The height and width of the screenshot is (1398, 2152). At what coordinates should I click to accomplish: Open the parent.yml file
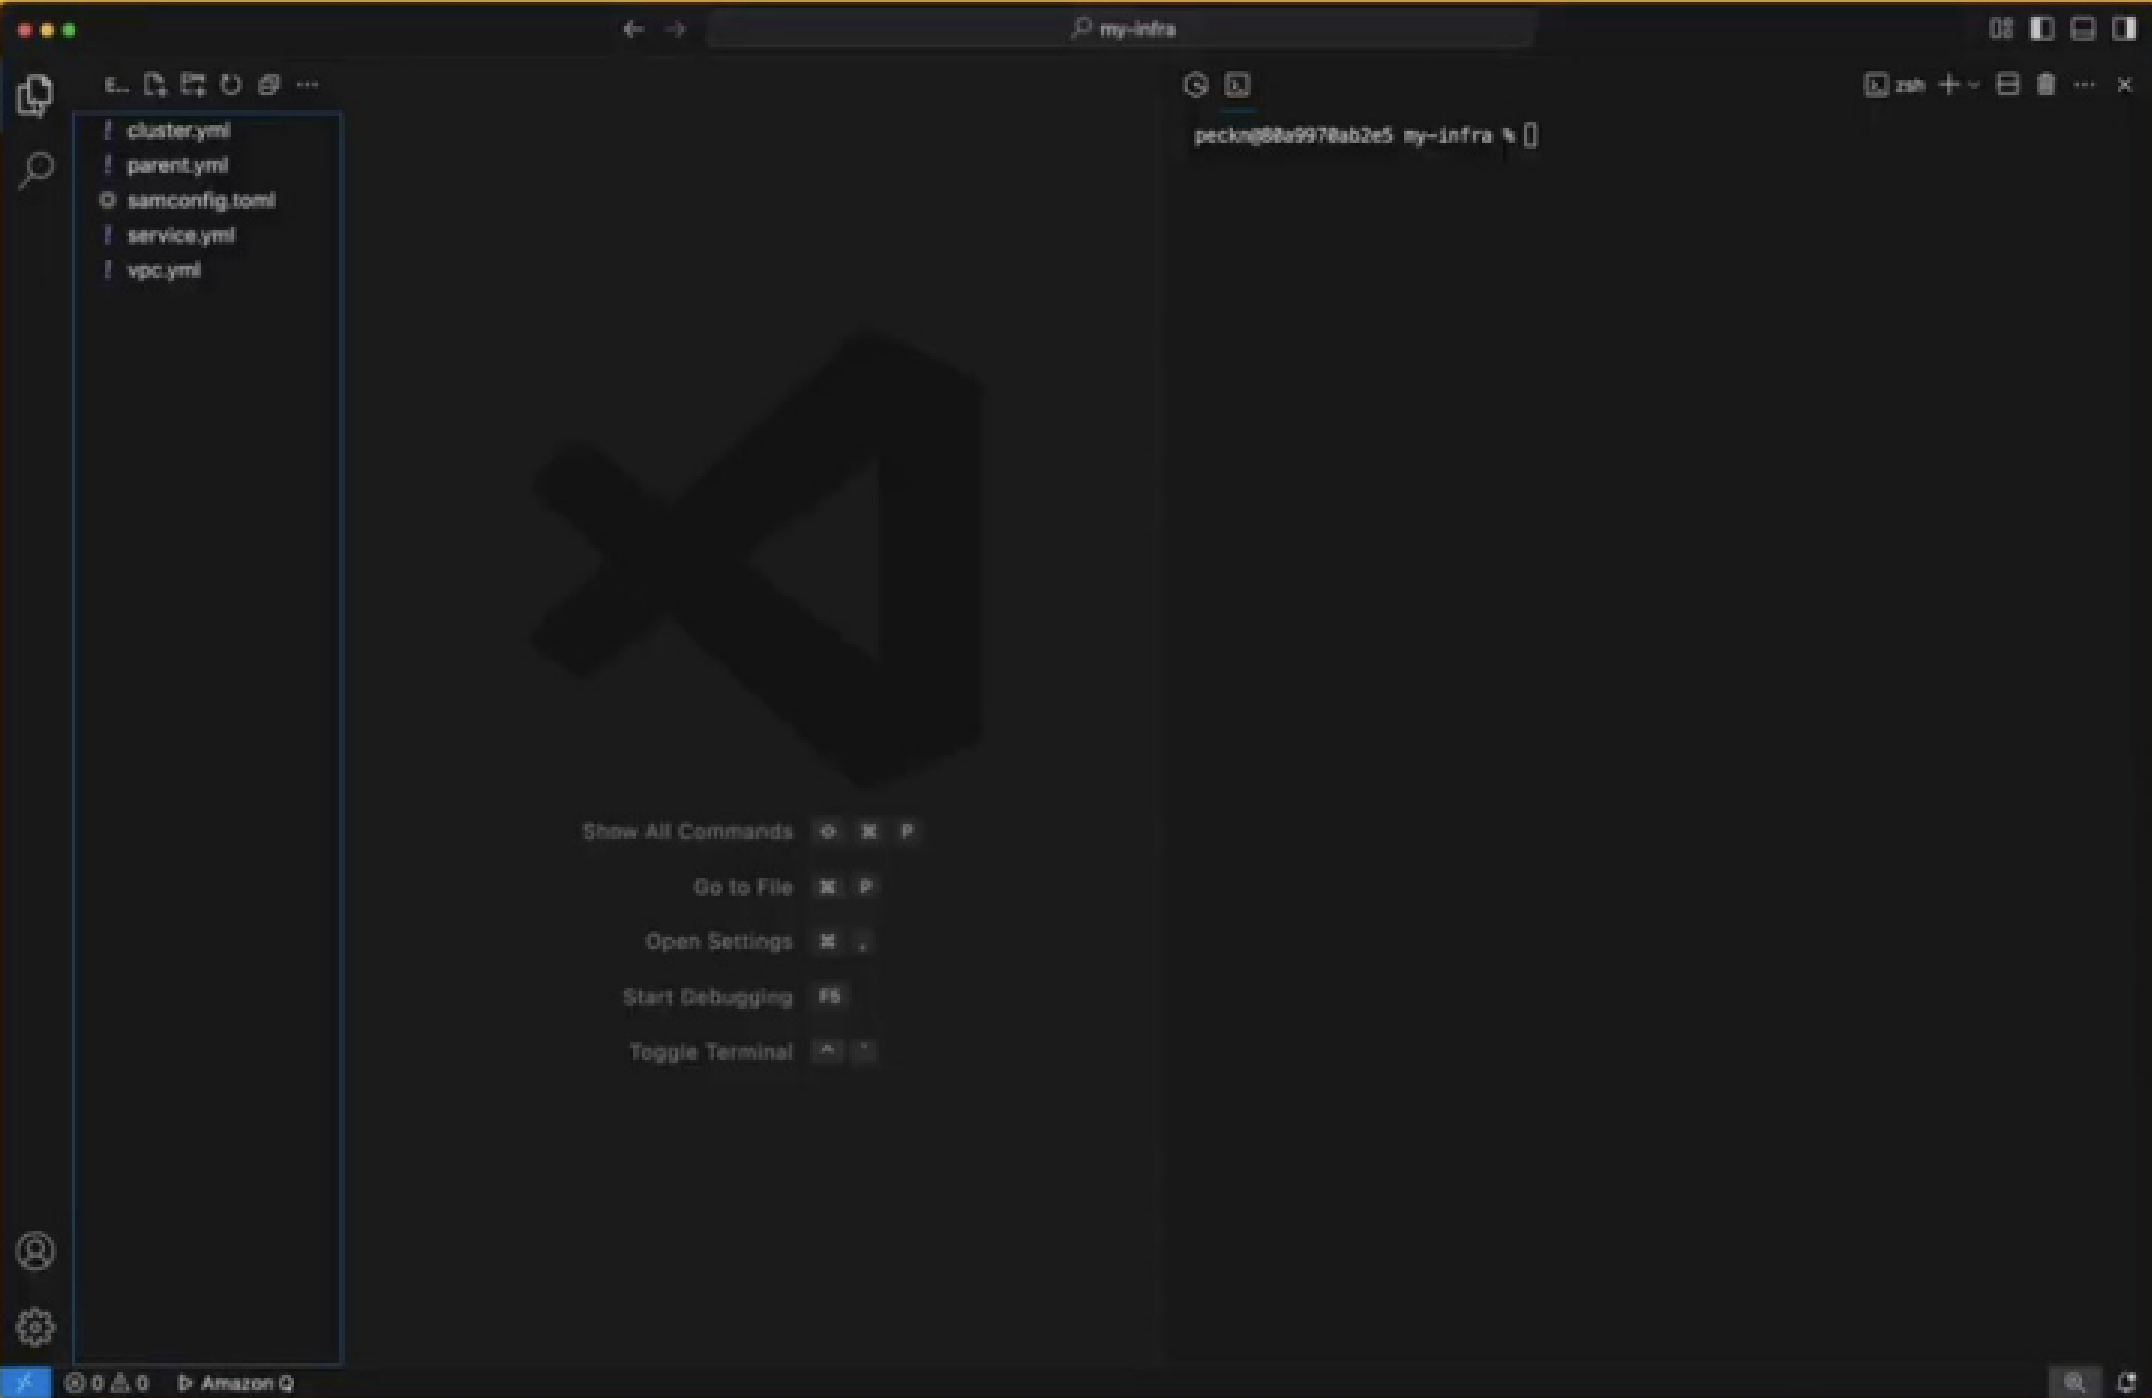pyautogui.click(x=177, y=166)
